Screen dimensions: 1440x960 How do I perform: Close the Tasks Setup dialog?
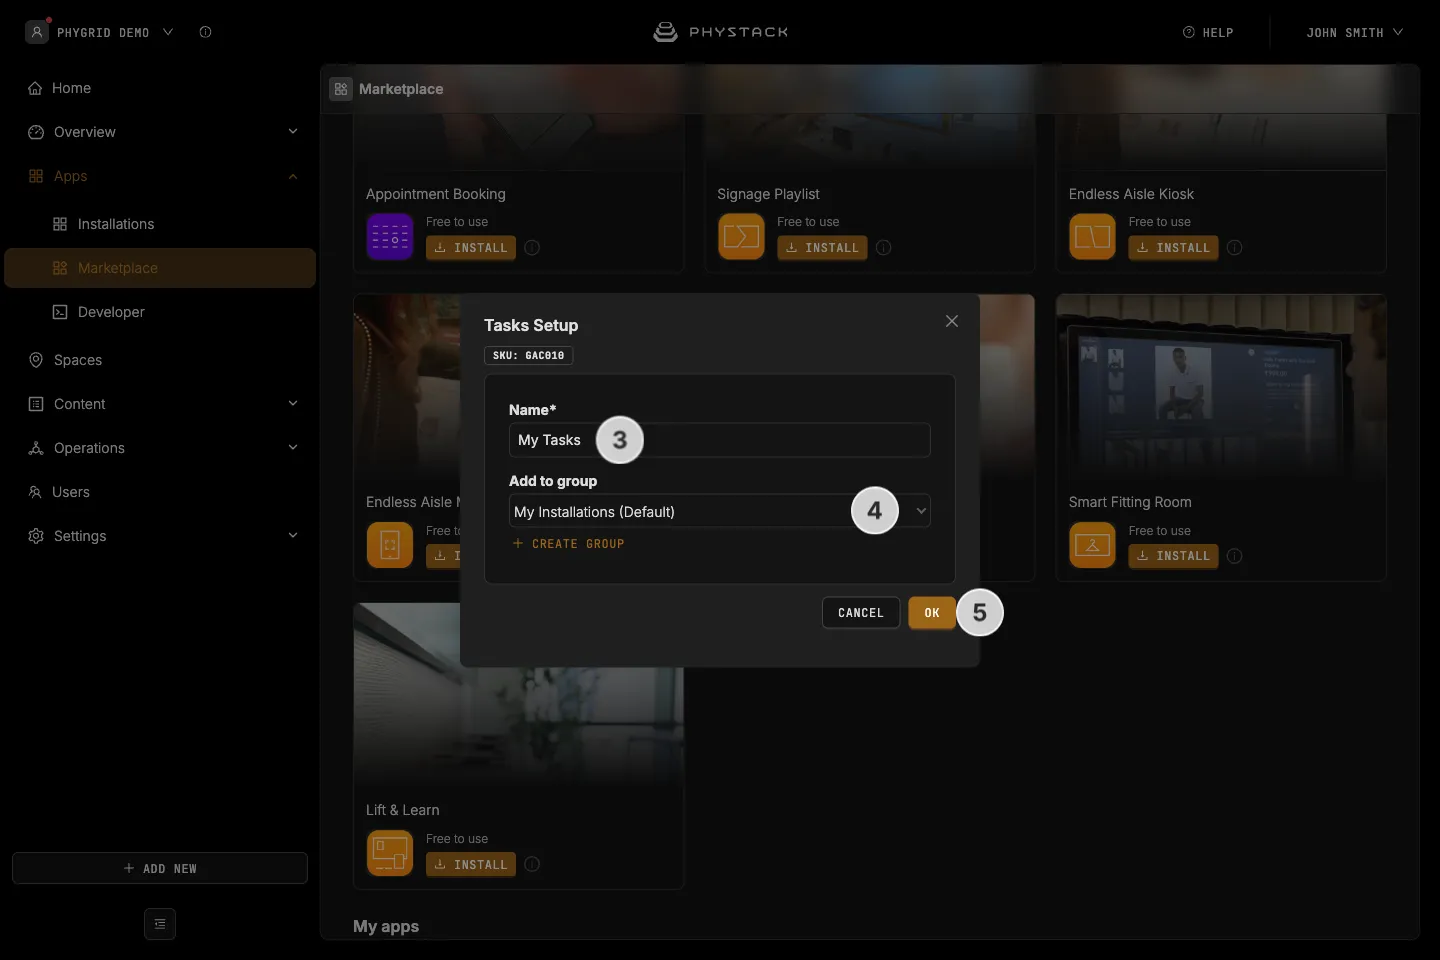tap(952, 321)
